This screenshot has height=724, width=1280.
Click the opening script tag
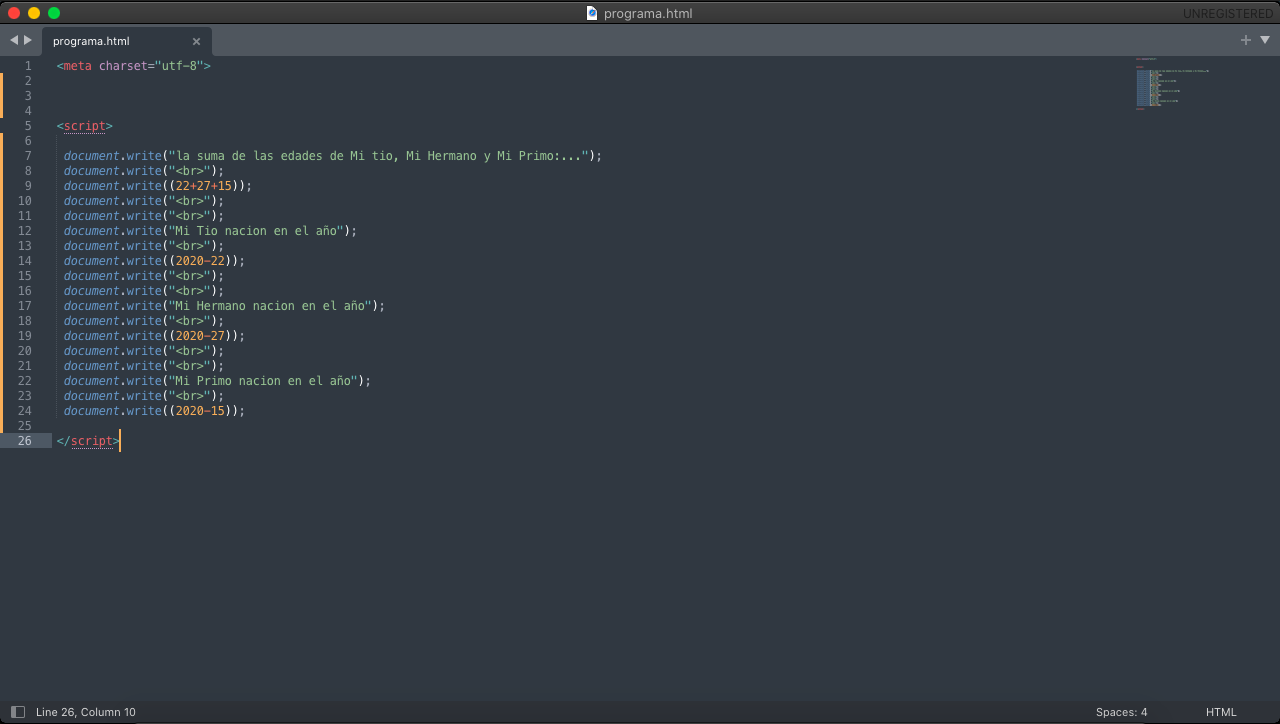point(85,126)
